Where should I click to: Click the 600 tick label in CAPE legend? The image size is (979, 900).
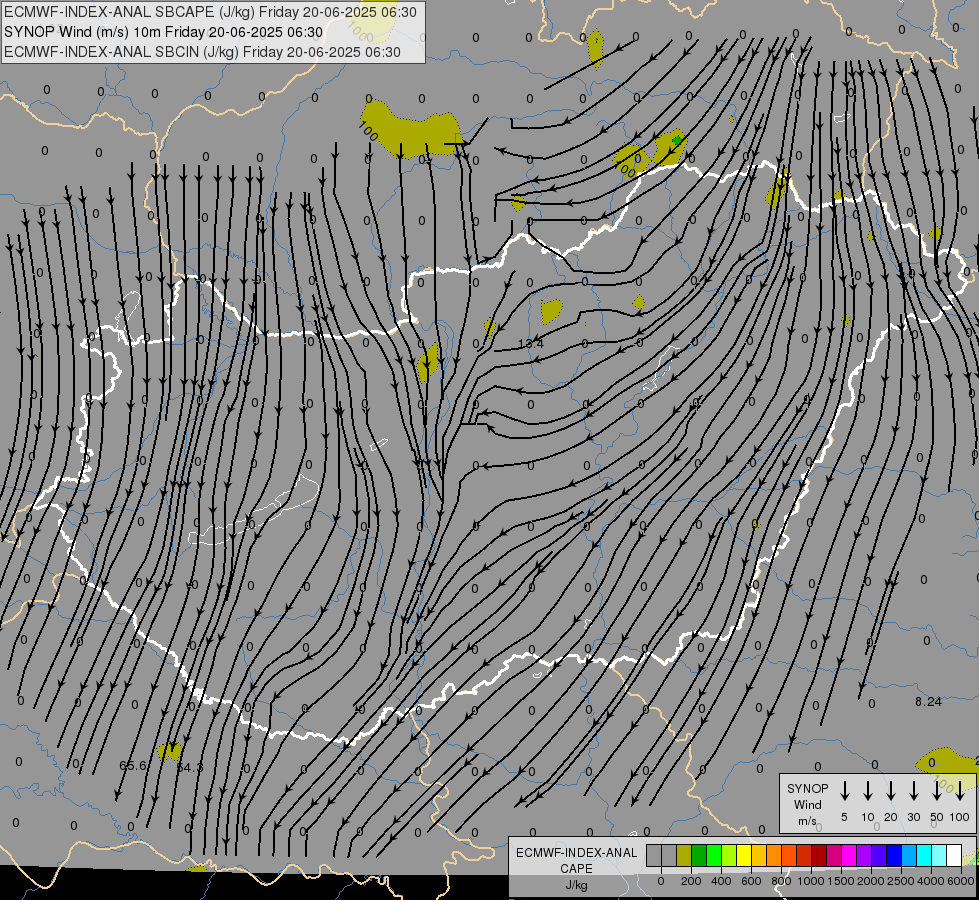tap(751, 881)
